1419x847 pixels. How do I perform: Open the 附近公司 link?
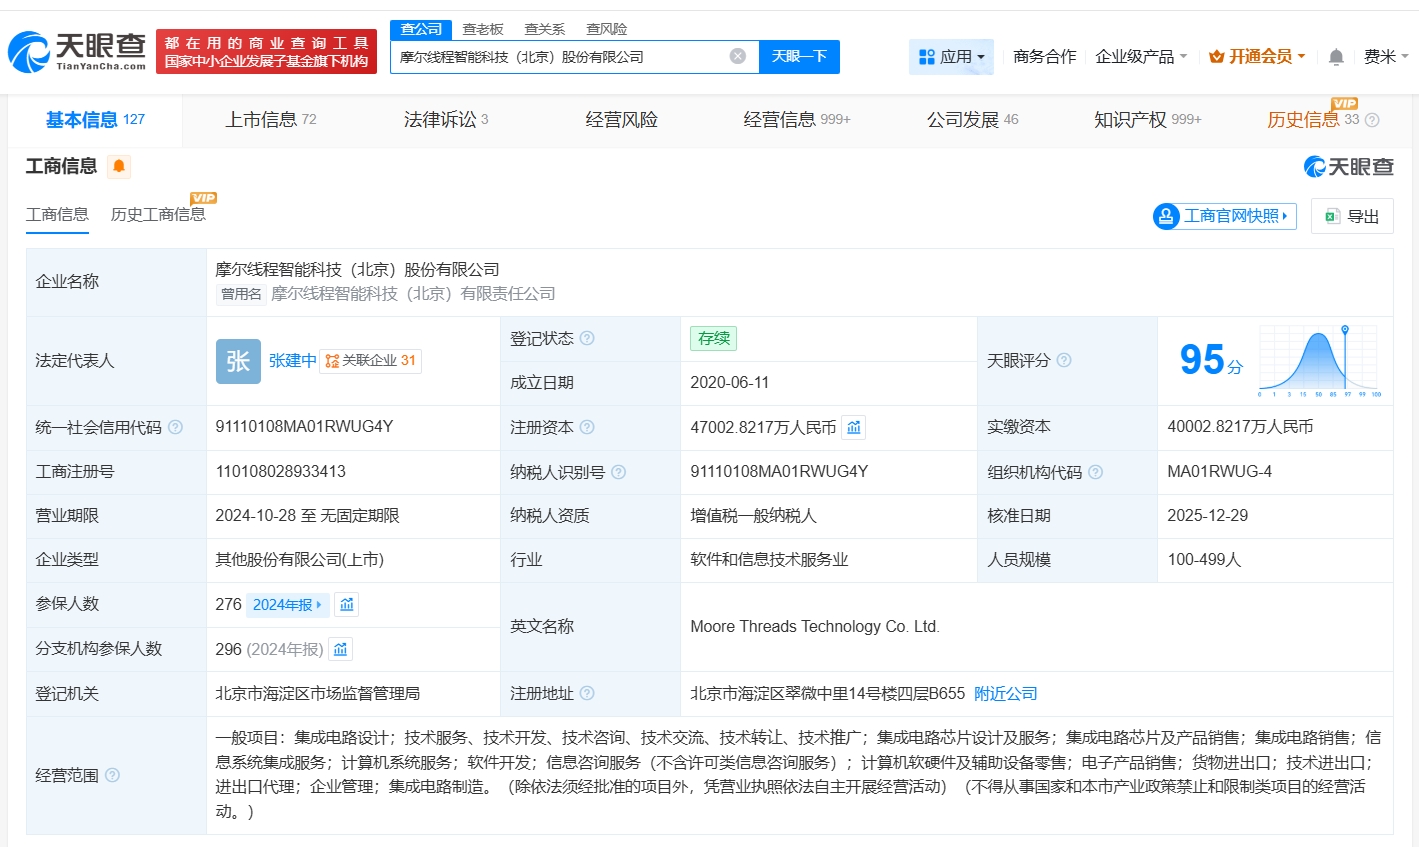click(x=1005, y=694)
